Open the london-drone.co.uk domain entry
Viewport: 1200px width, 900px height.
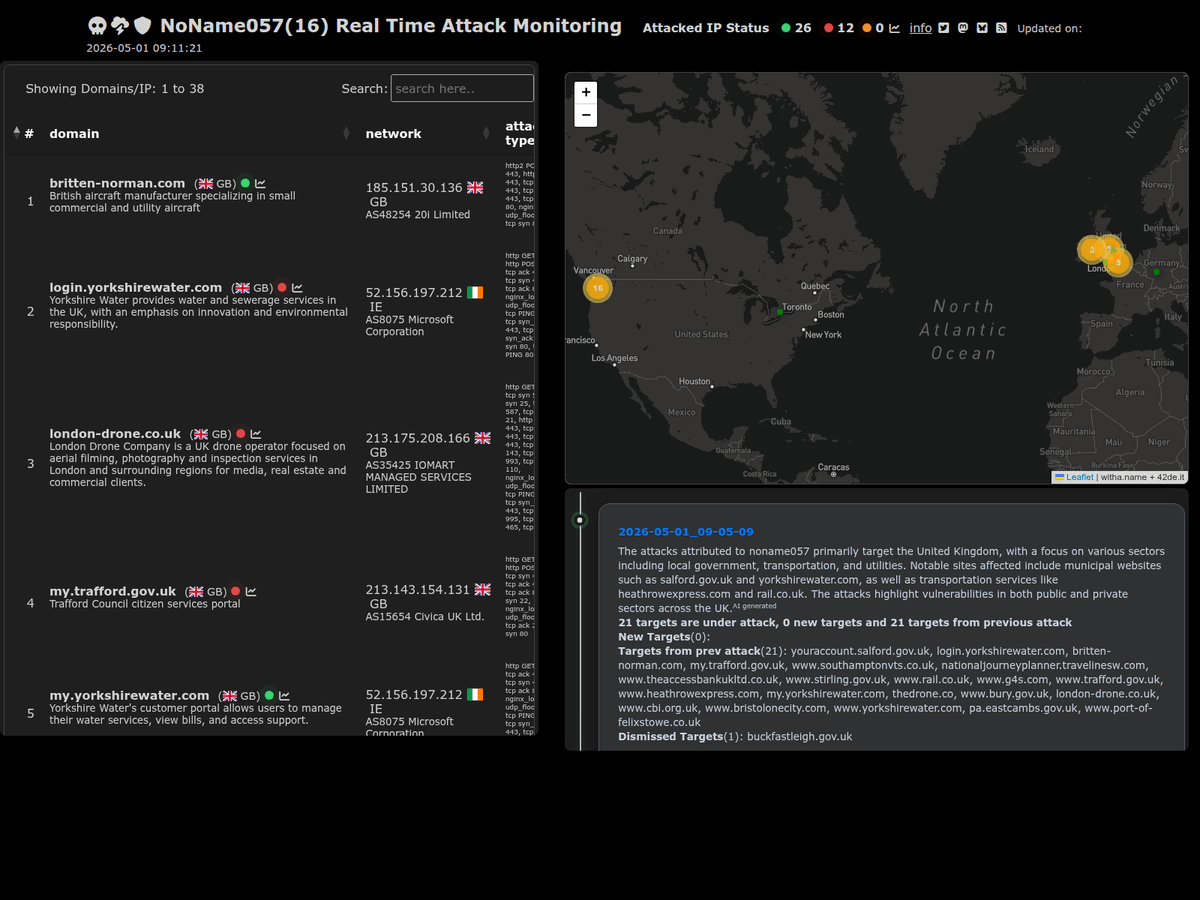(x=115, y=433)
